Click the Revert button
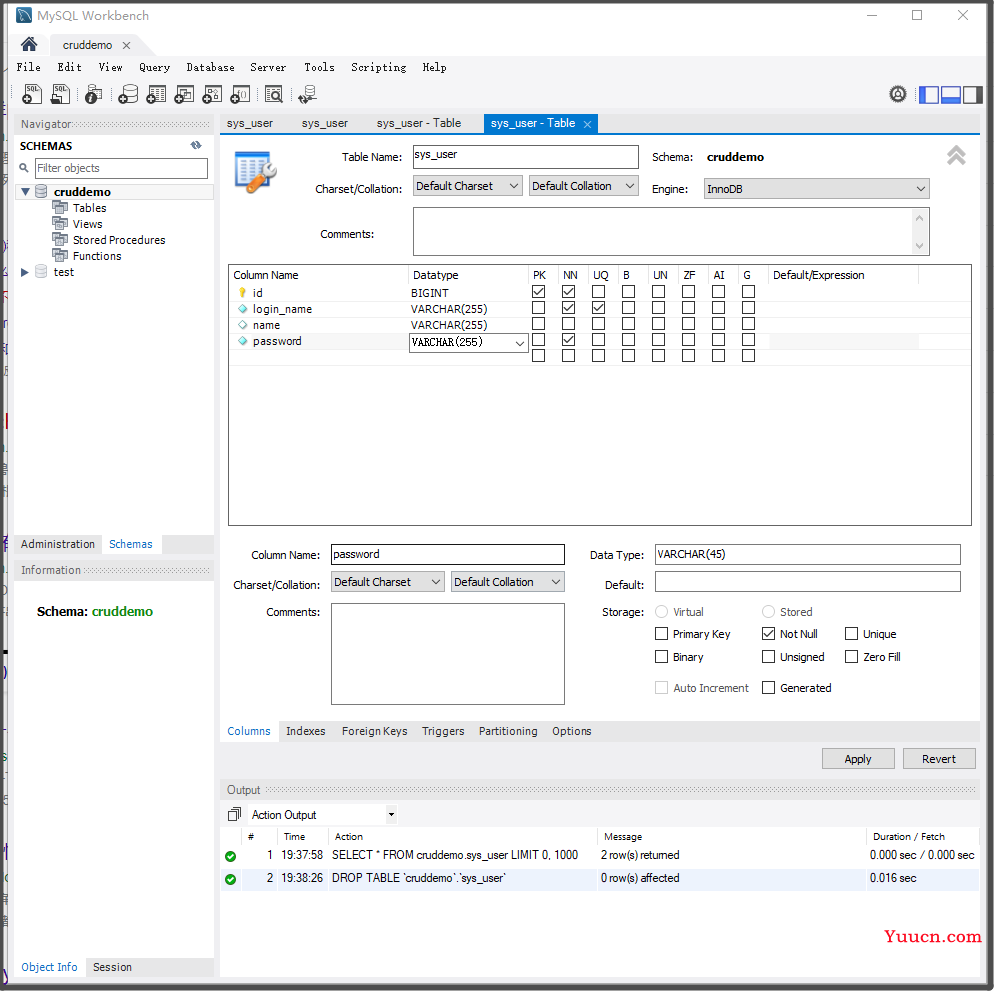This screenshot has width=994, height=991. point(939,758)
